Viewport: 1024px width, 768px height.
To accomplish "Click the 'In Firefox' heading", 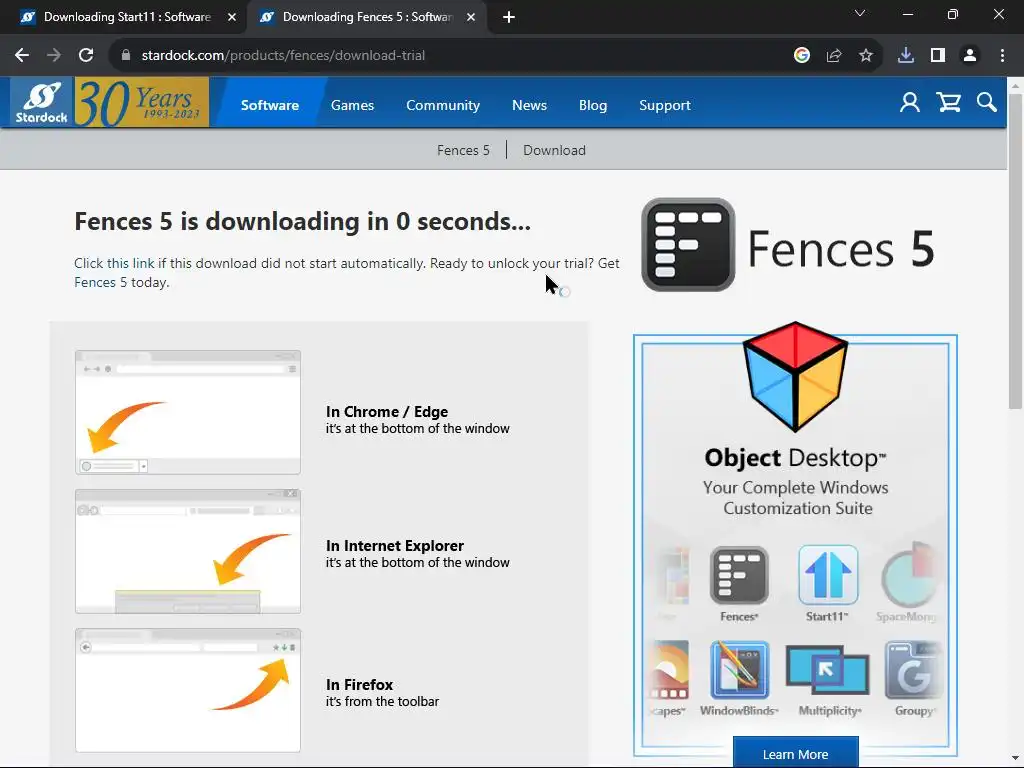I will [359, 684].
